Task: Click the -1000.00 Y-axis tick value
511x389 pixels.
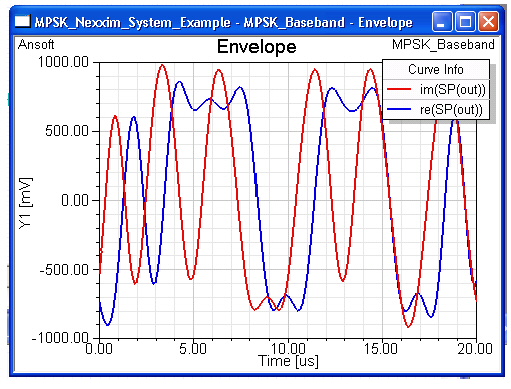Action: pyautogui.click(x=60, y=338)
